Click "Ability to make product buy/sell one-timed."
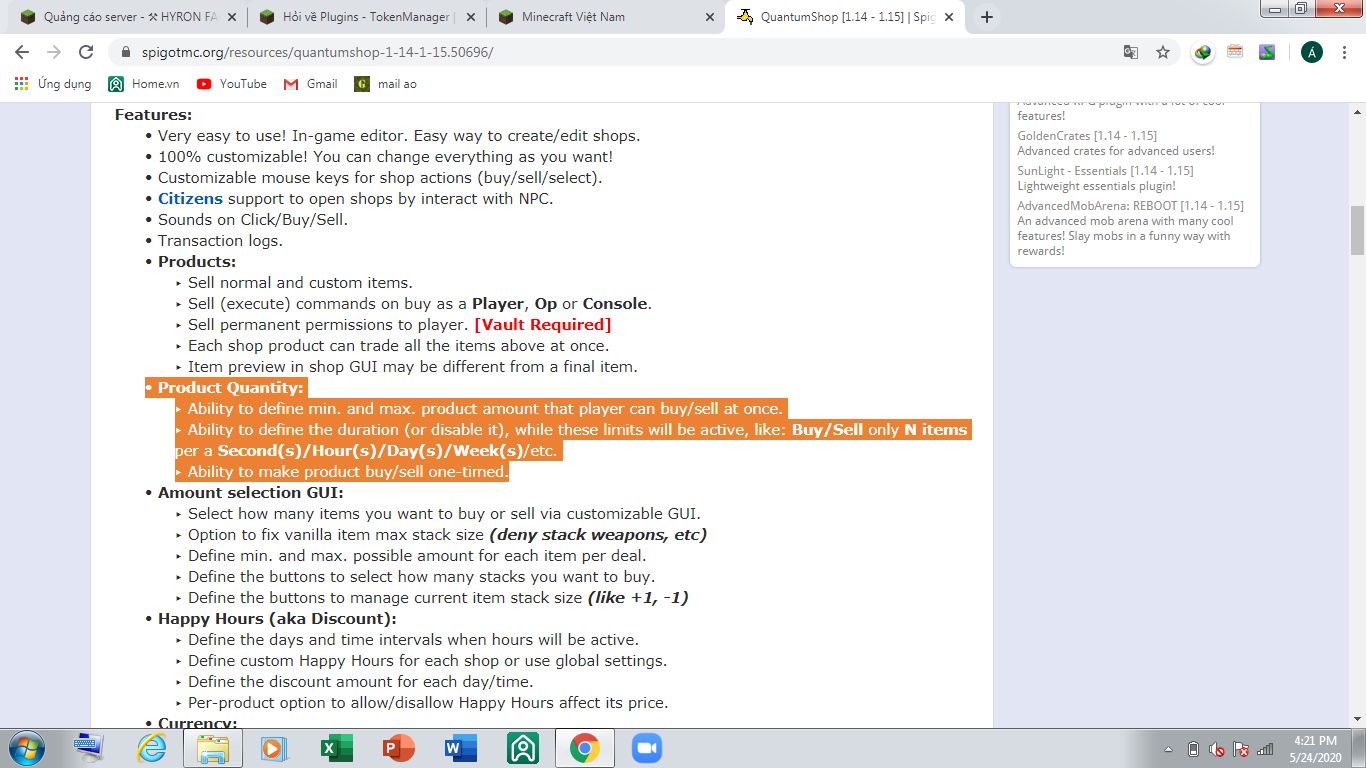The image size is (1366, 768). [348, 472]
